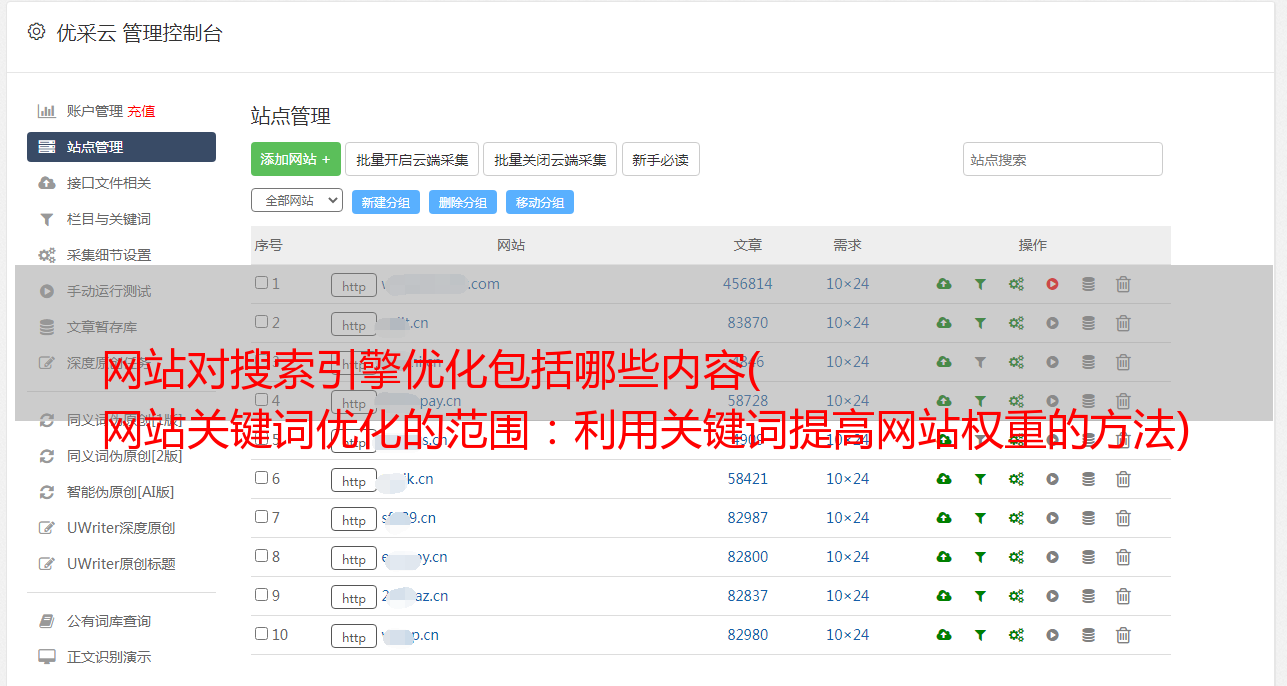Tick the checkbox for site row 8
This screenshot has width=1287, height=686.
point(261,556)
